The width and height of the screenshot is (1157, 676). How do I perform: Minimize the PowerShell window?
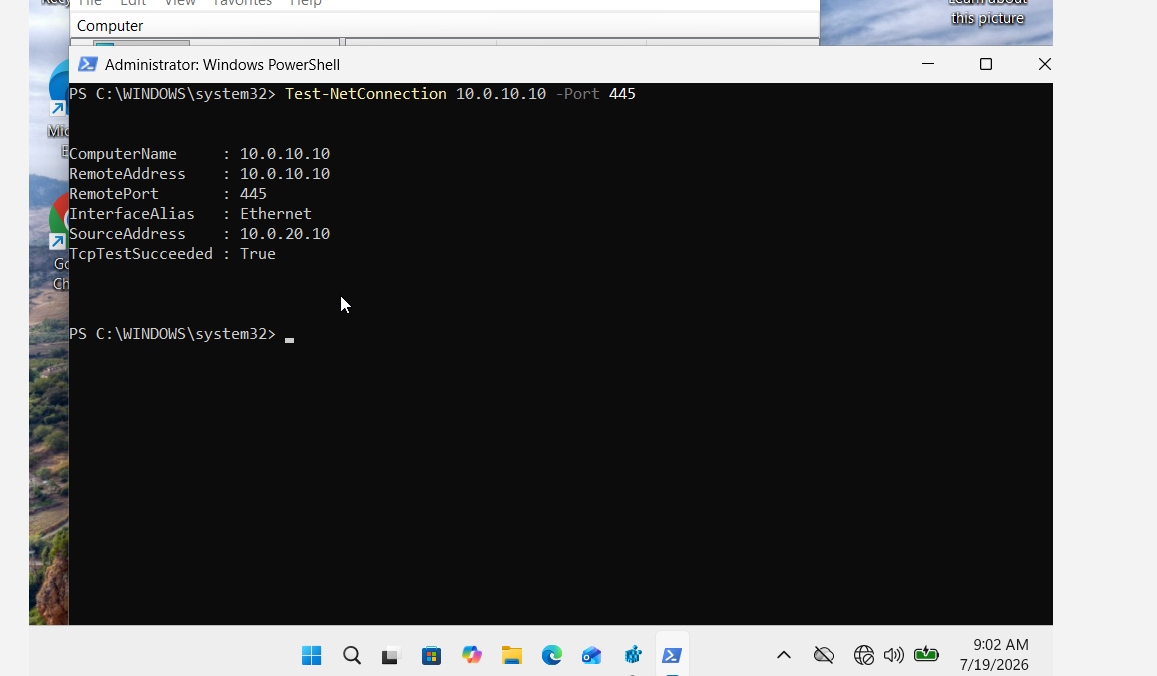pos(928,64)
